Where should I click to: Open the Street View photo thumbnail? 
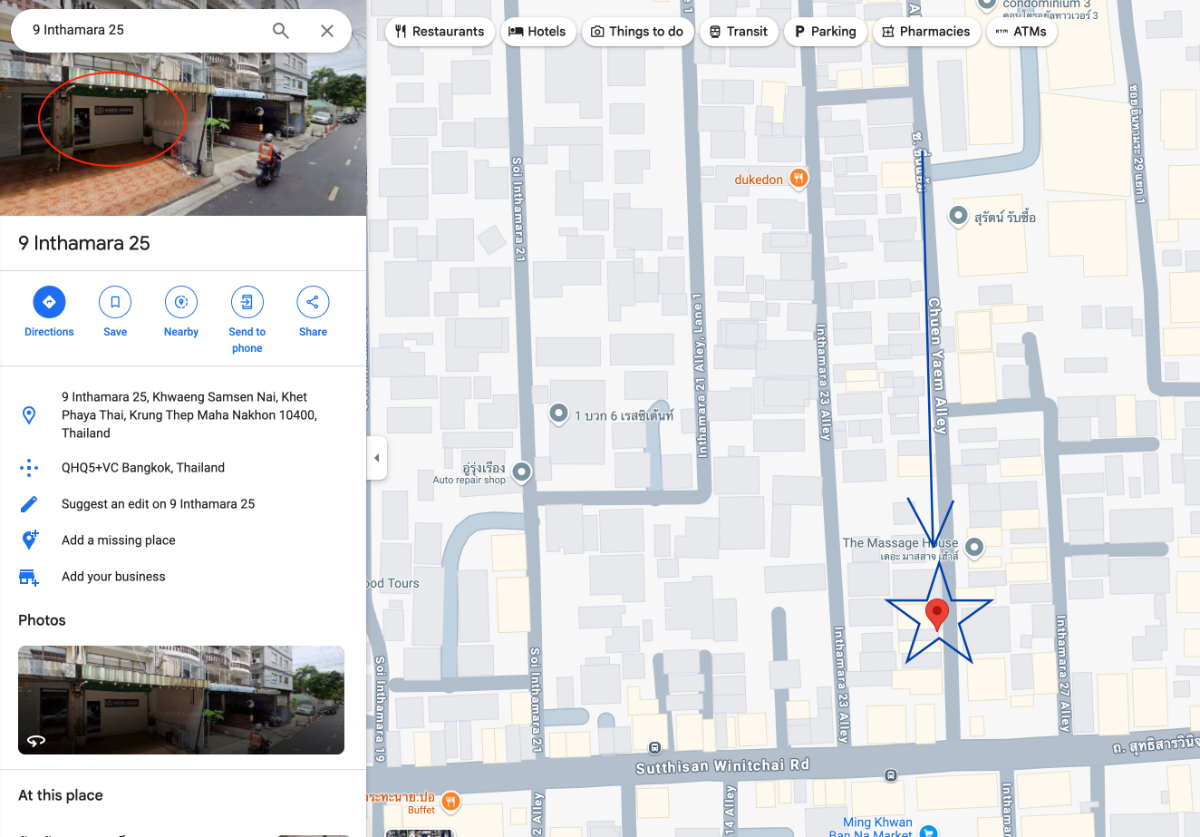point(181,700)
